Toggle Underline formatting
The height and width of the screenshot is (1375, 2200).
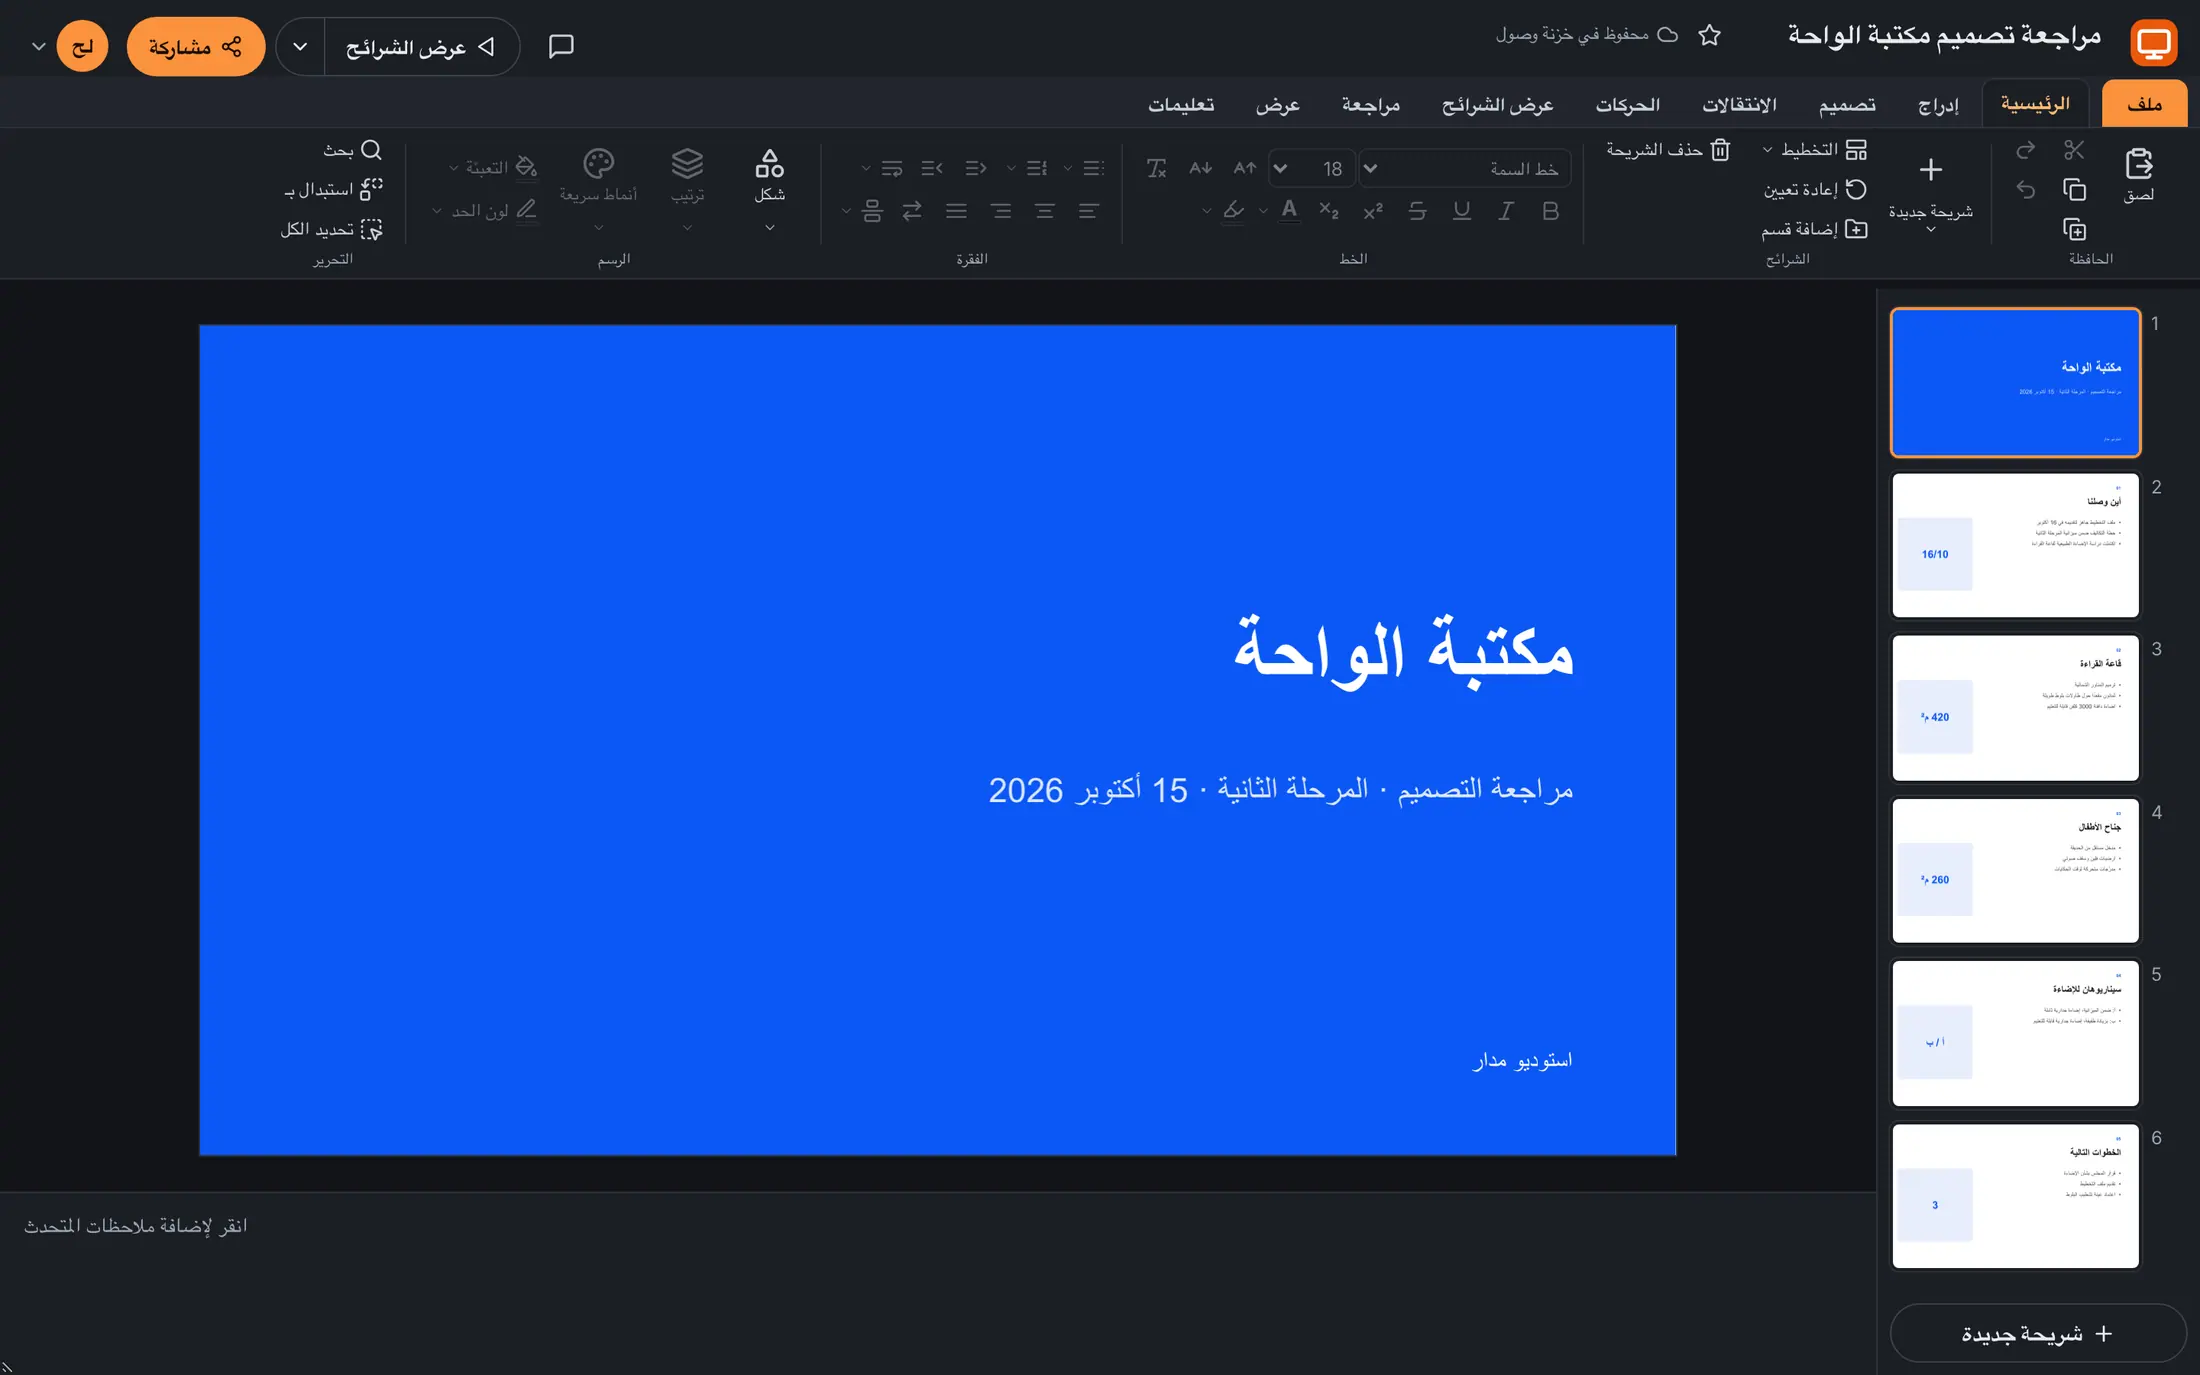tap(1461, 211)
